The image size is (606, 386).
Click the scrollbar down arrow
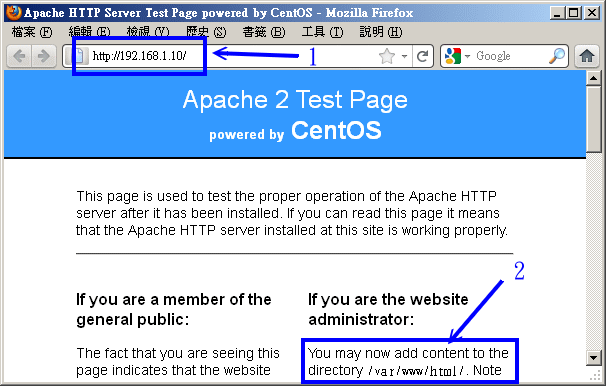point(593,357)
